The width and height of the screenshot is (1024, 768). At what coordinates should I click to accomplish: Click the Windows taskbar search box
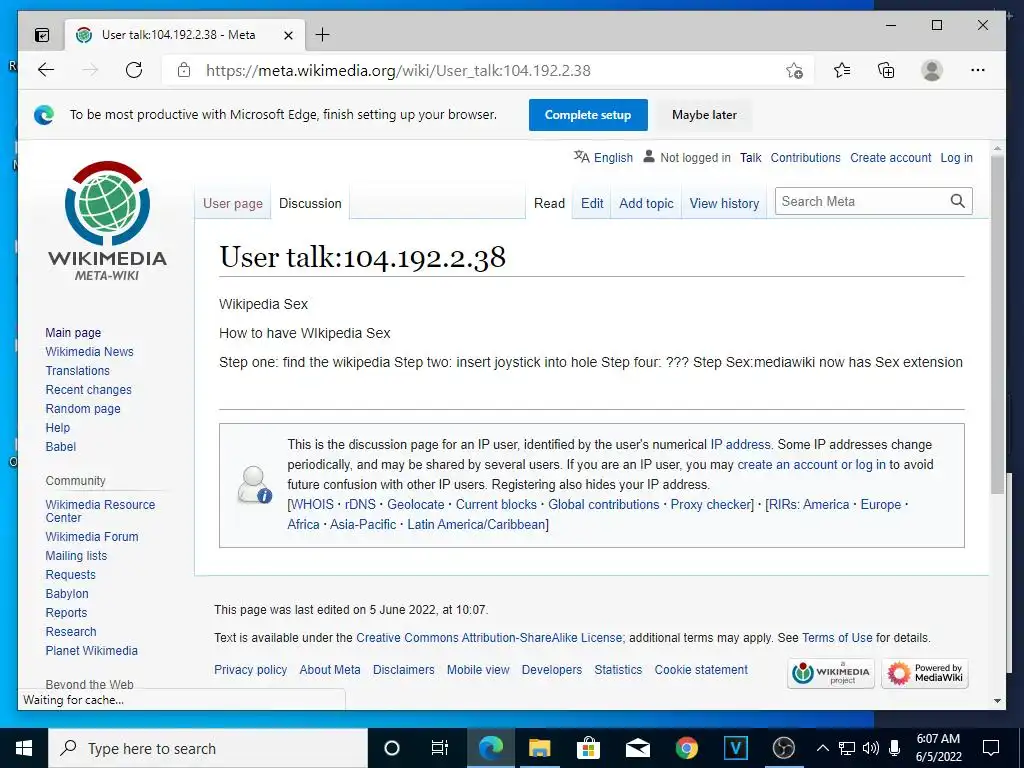(x=208, y=748)
